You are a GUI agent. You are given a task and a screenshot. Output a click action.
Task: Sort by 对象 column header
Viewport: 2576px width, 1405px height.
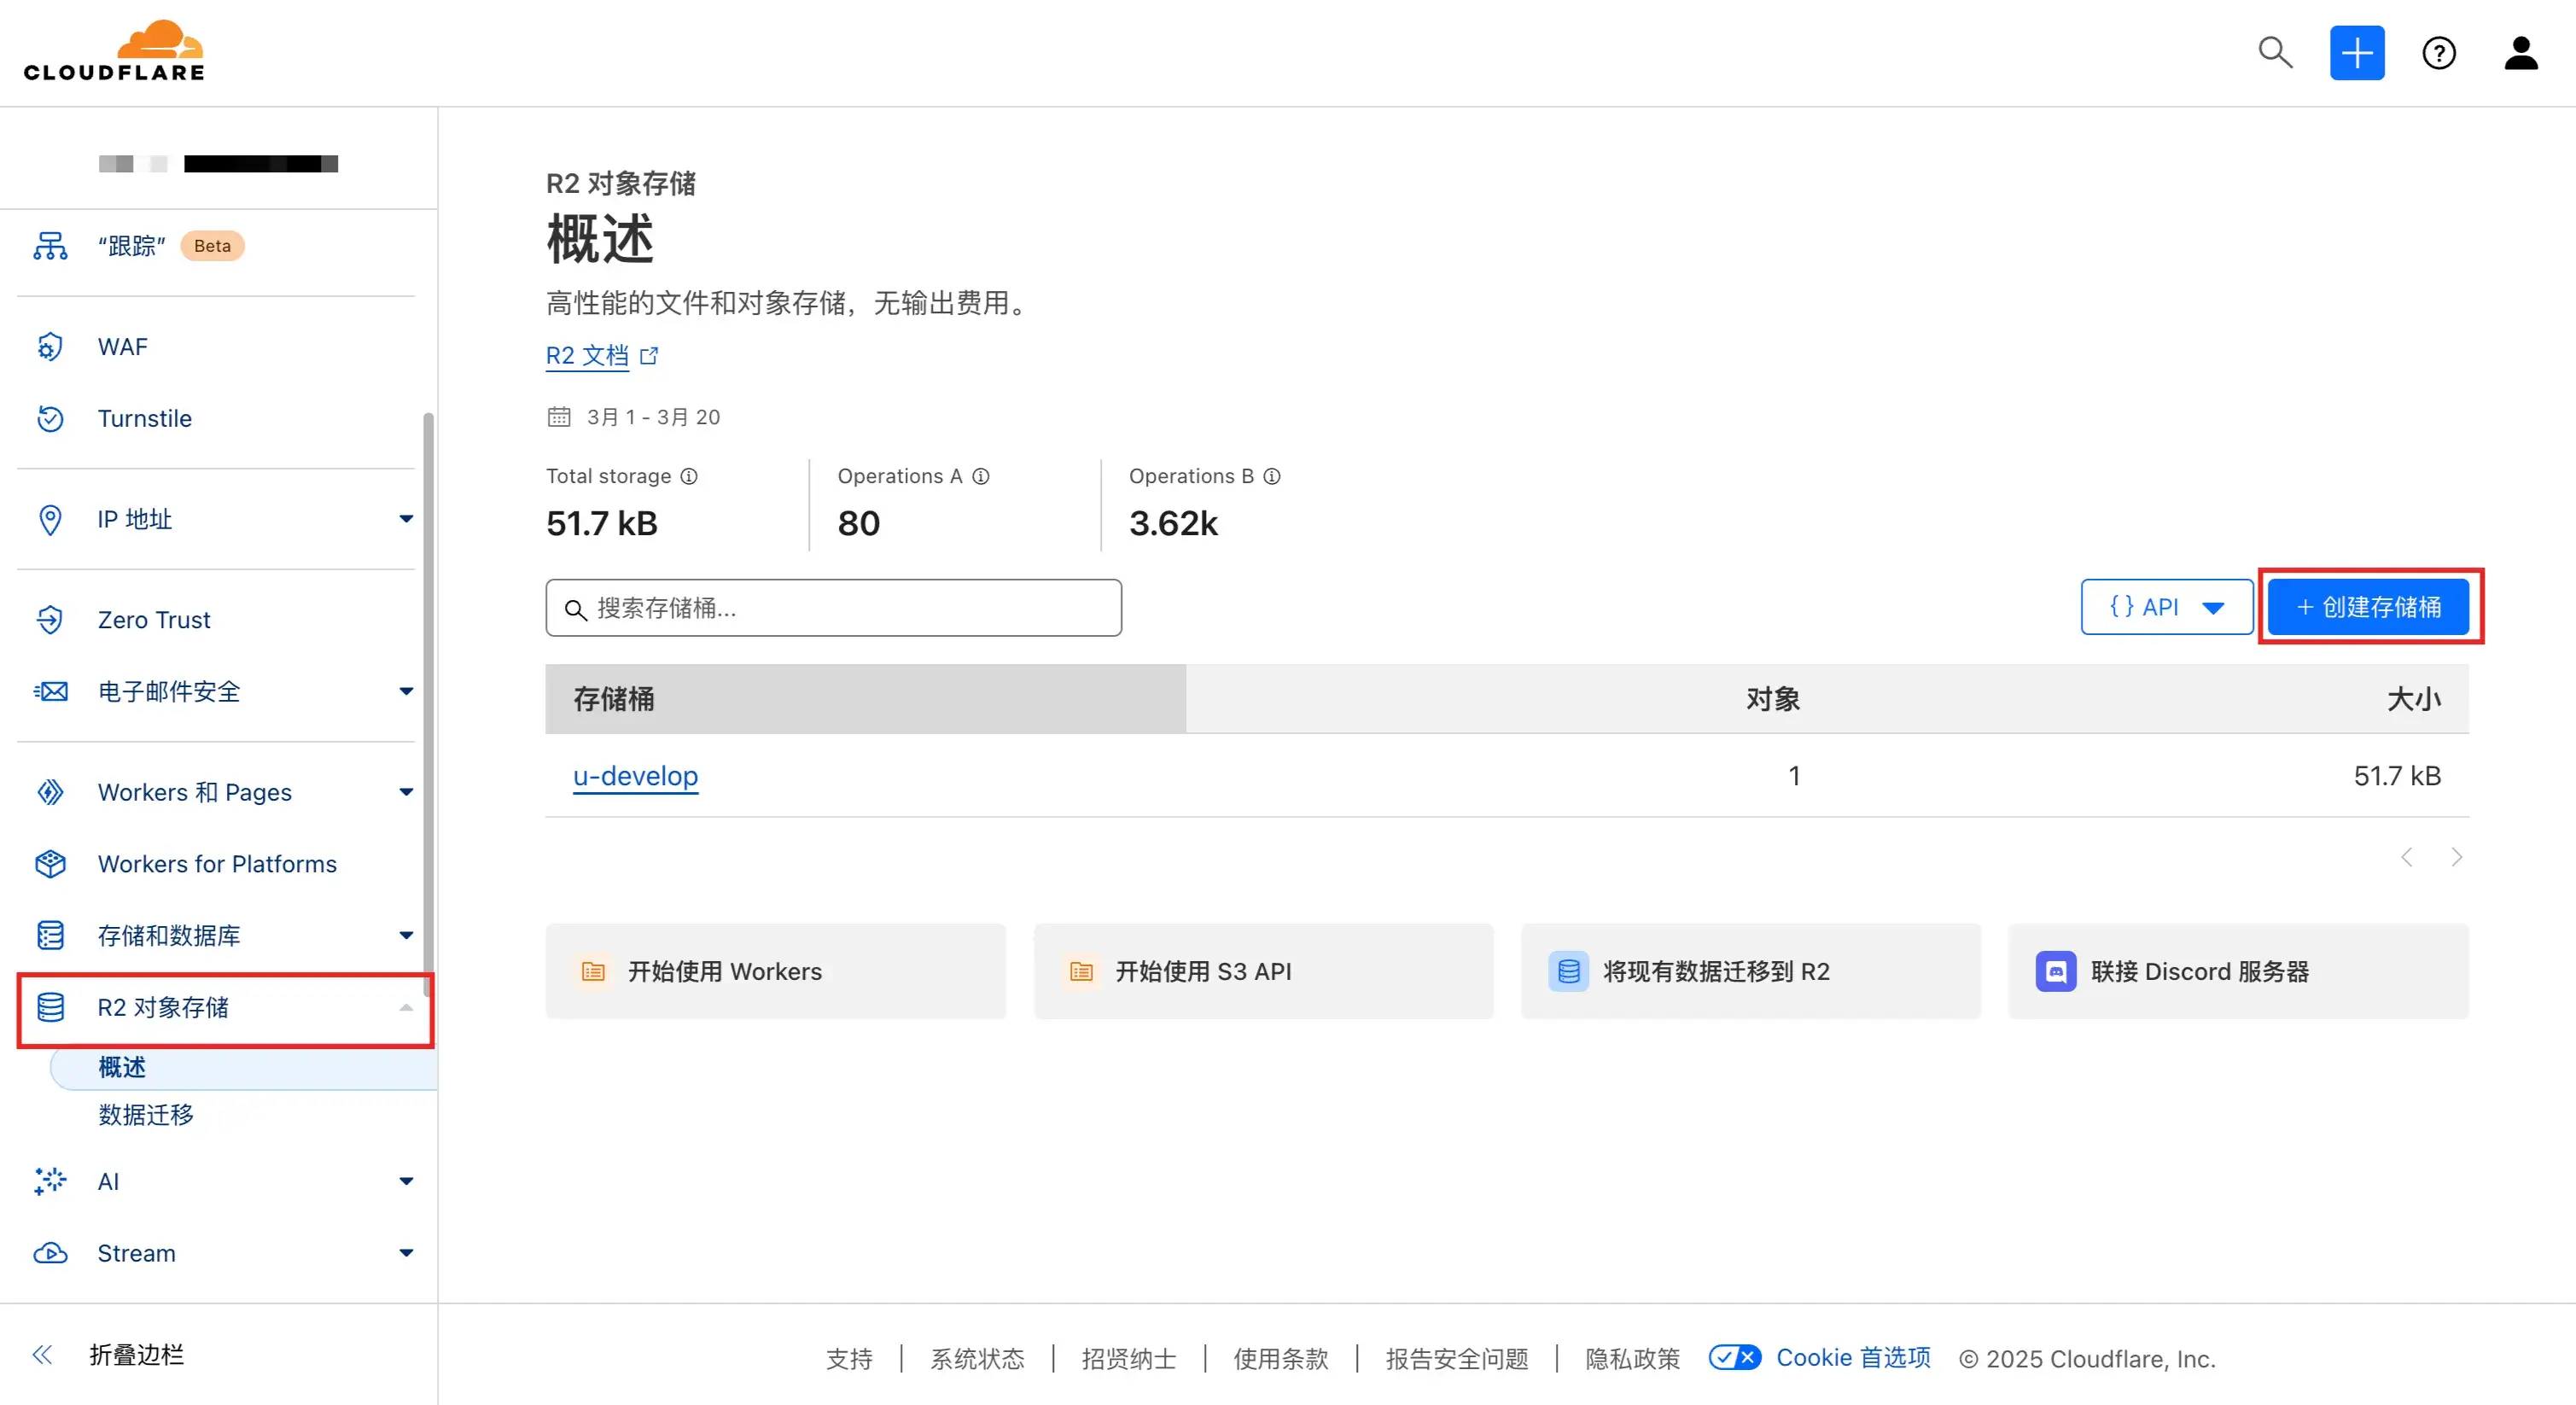pyautogui.click(x=1773, y=698)
